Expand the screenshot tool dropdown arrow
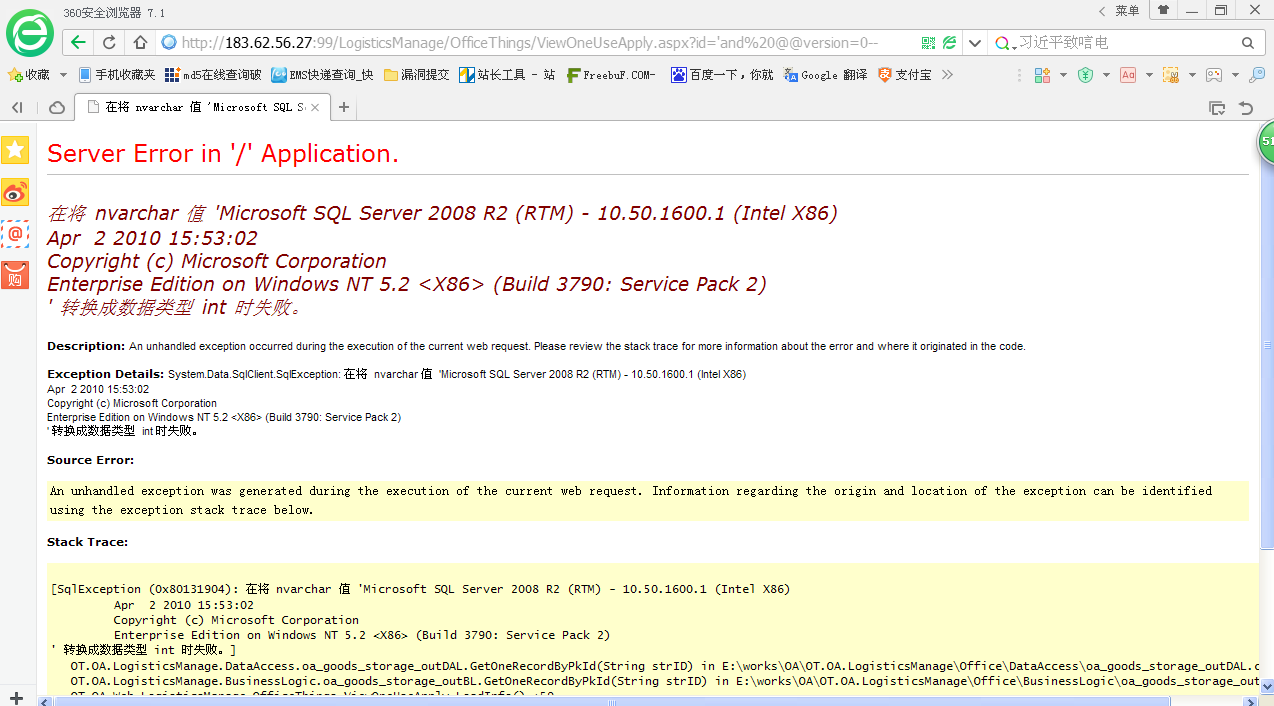 (x=1192, y=75)
